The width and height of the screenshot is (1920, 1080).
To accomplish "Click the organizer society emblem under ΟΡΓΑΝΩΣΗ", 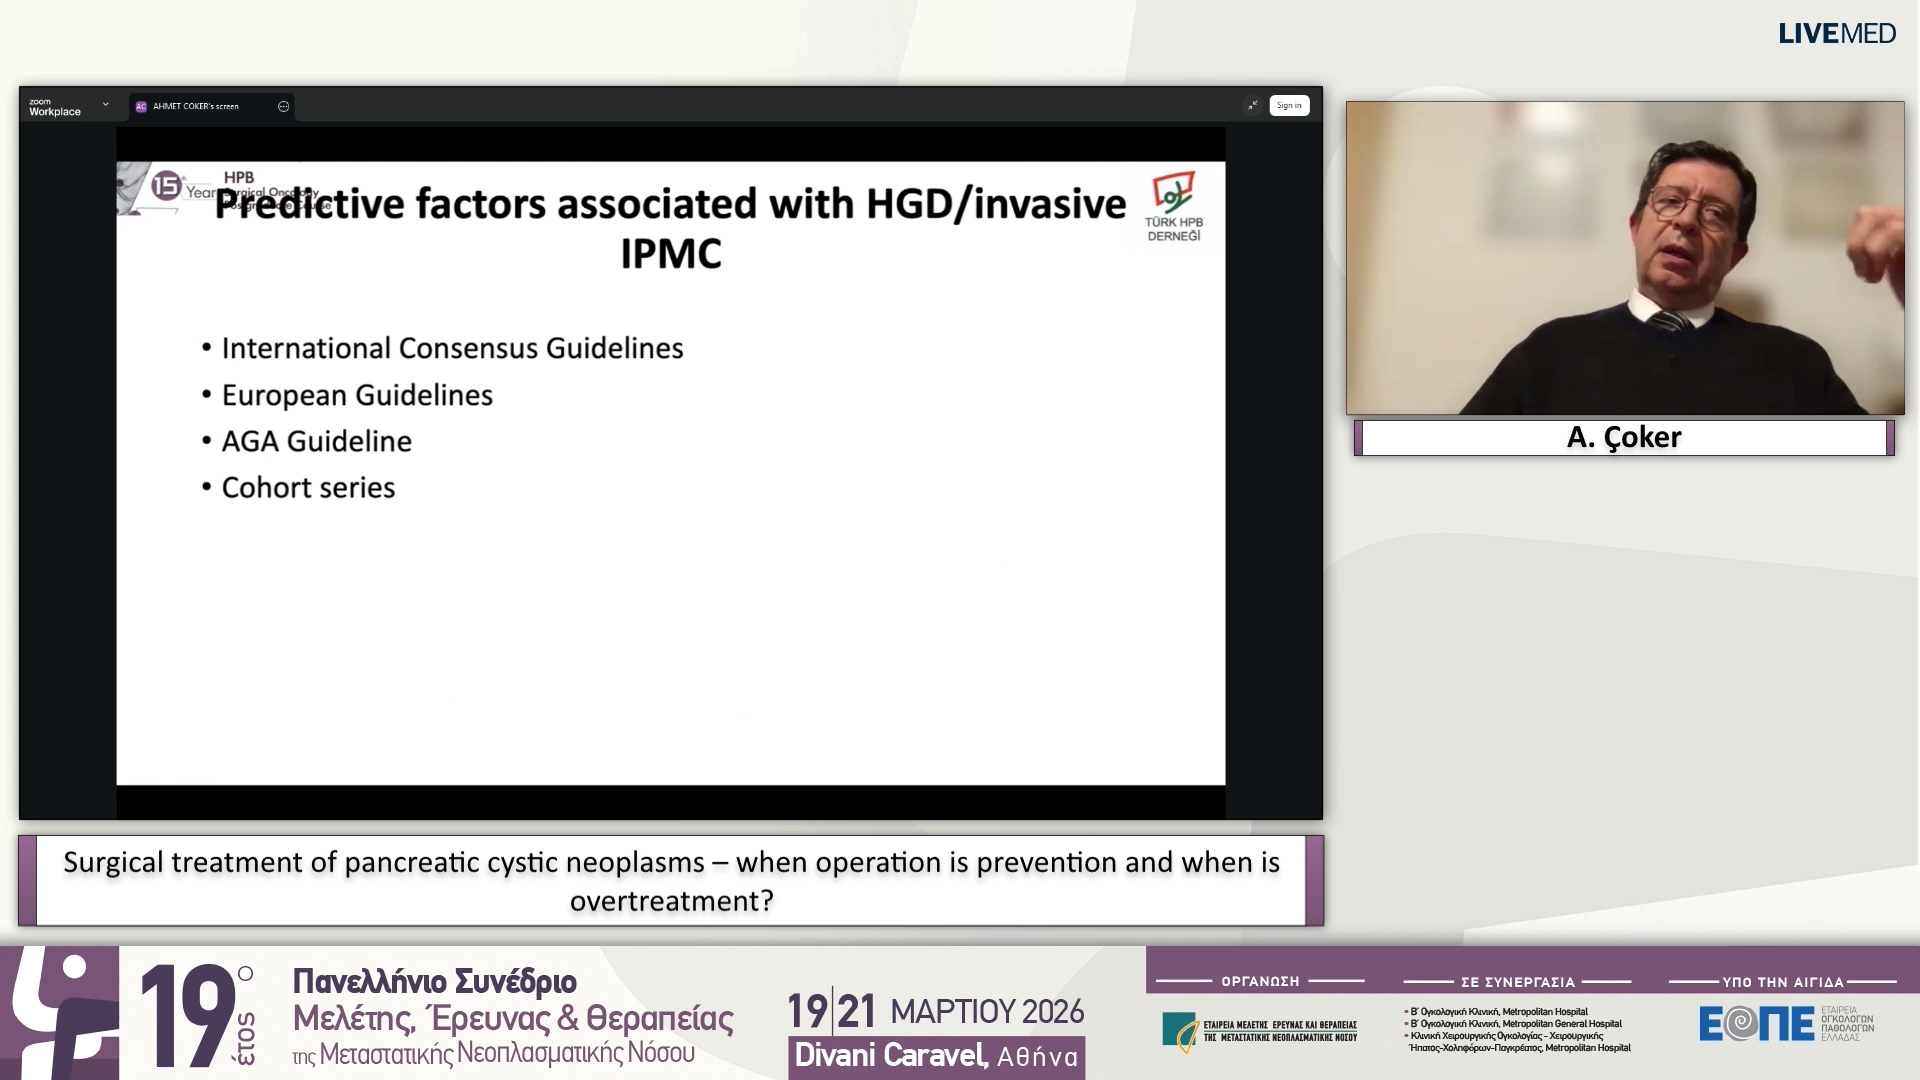I will pos(1180,1029).
